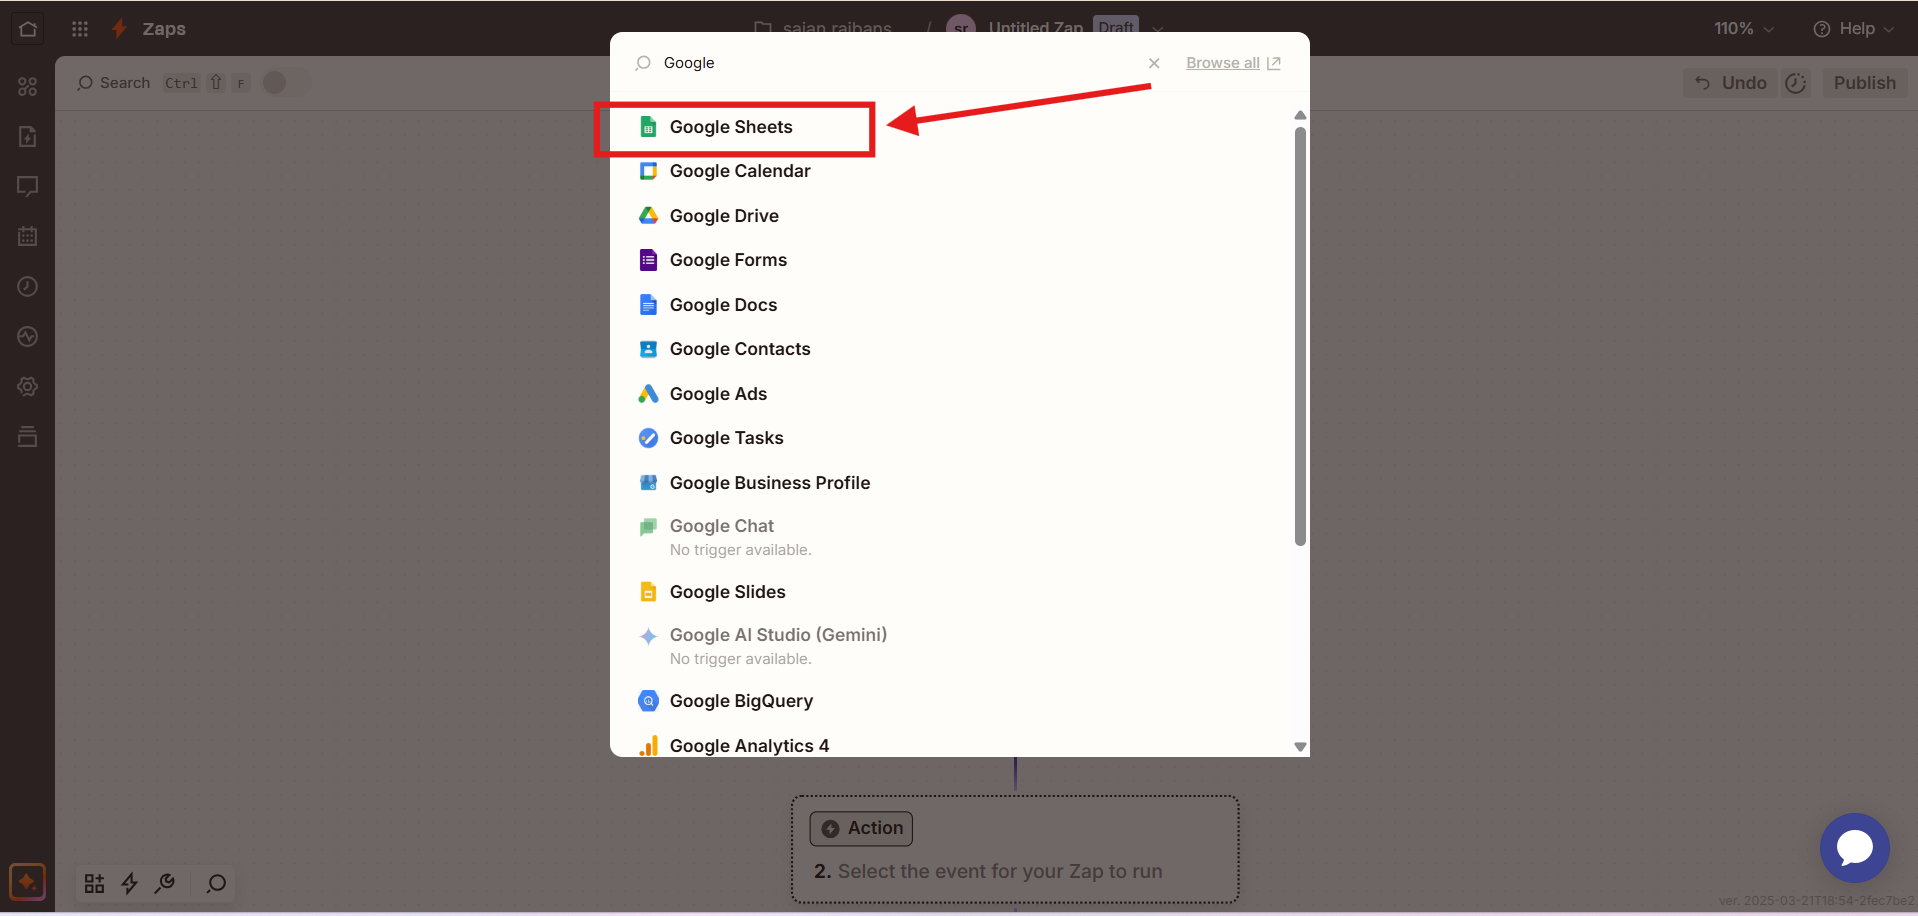Click the lightning bolt icon in bottom toolbar

129,883
